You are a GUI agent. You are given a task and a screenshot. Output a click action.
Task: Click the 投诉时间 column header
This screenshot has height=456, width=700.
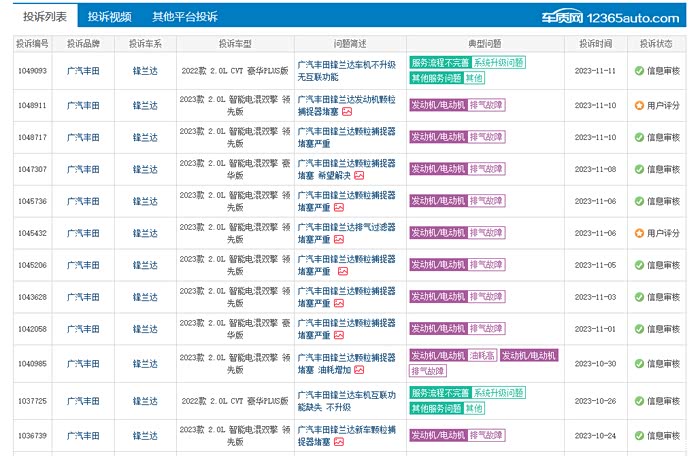point(595,43)
